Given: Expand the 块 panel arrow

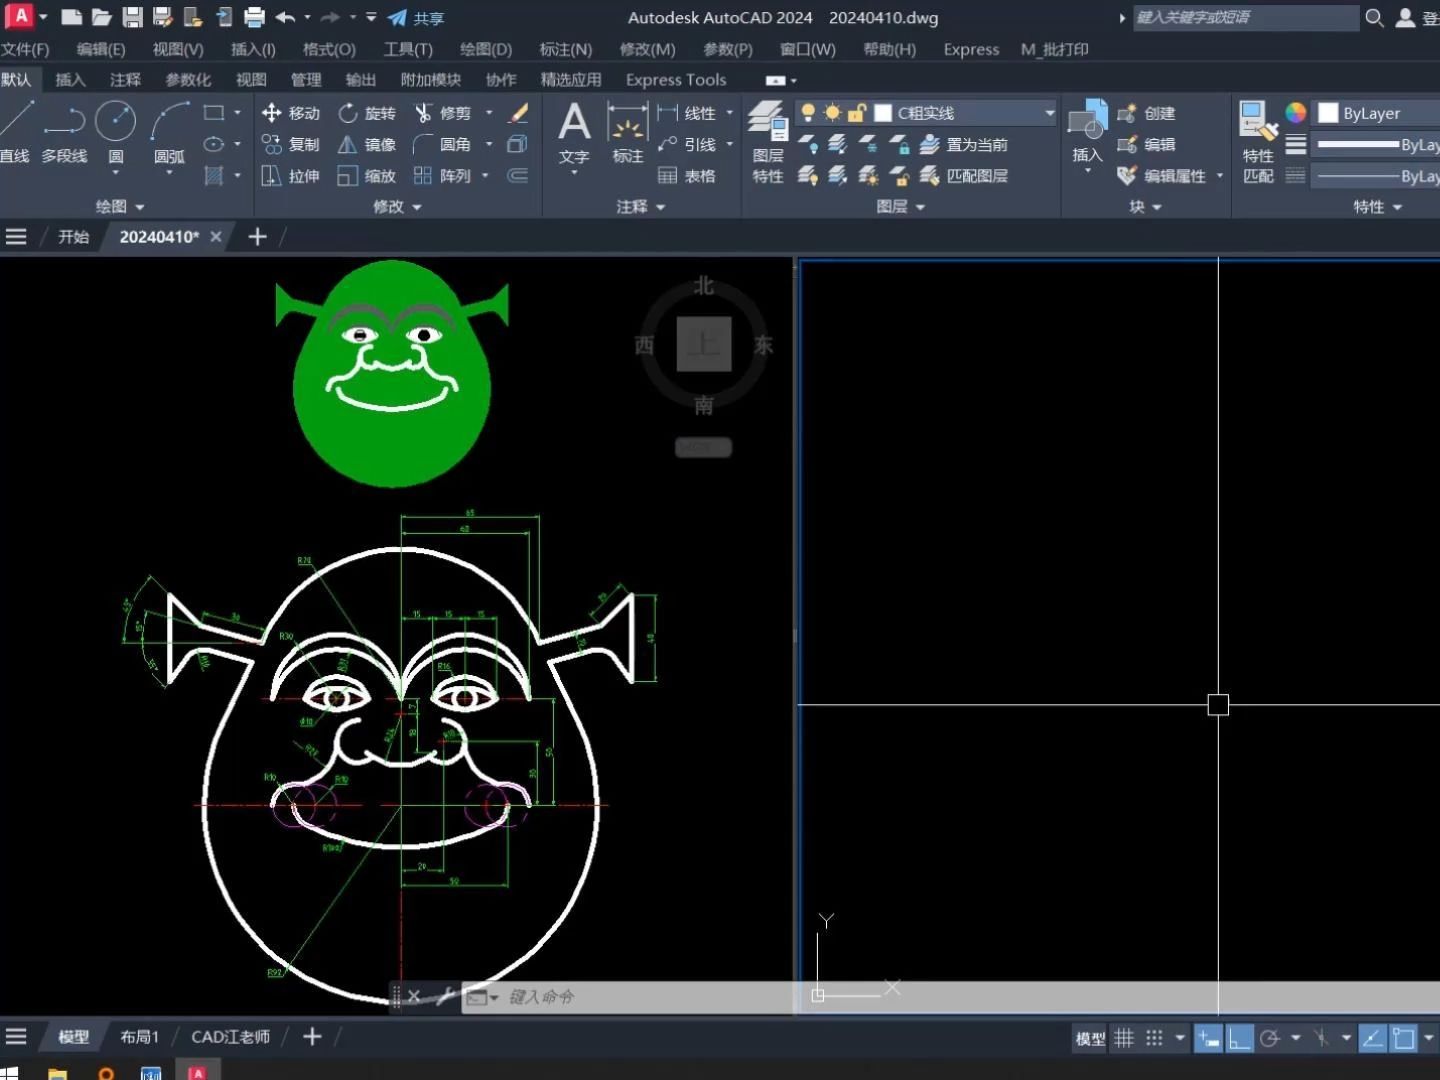Looking at the screenshot, I should 1157,207.
